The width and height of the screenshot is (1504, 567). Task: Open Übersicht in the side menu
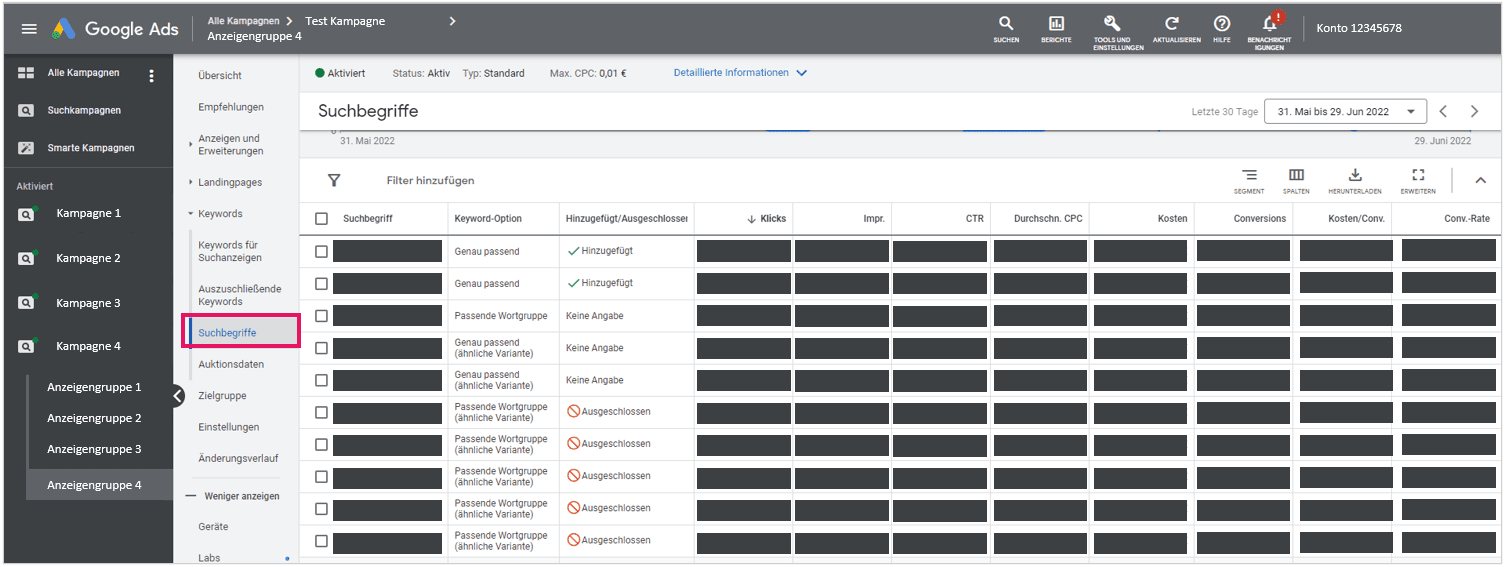(220, 76)
